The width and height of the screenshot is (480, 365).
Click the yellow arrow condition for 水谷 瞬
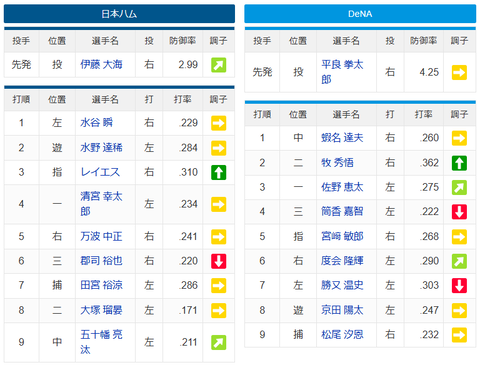tap(219, 123)
